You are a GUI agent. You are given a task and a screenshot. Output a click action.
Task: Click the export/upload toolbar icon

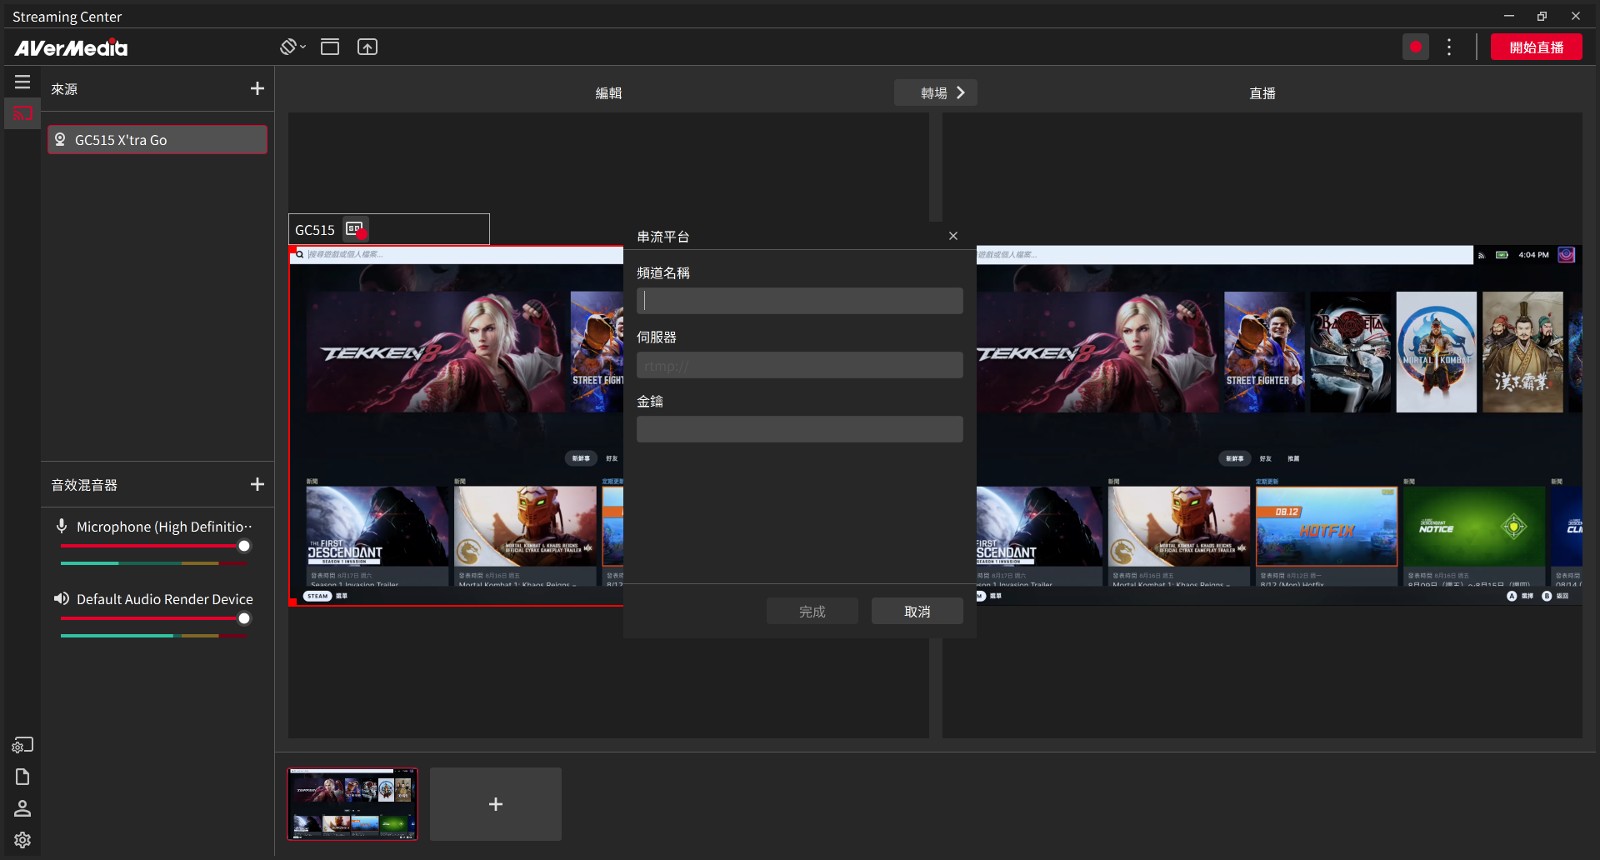368,47
